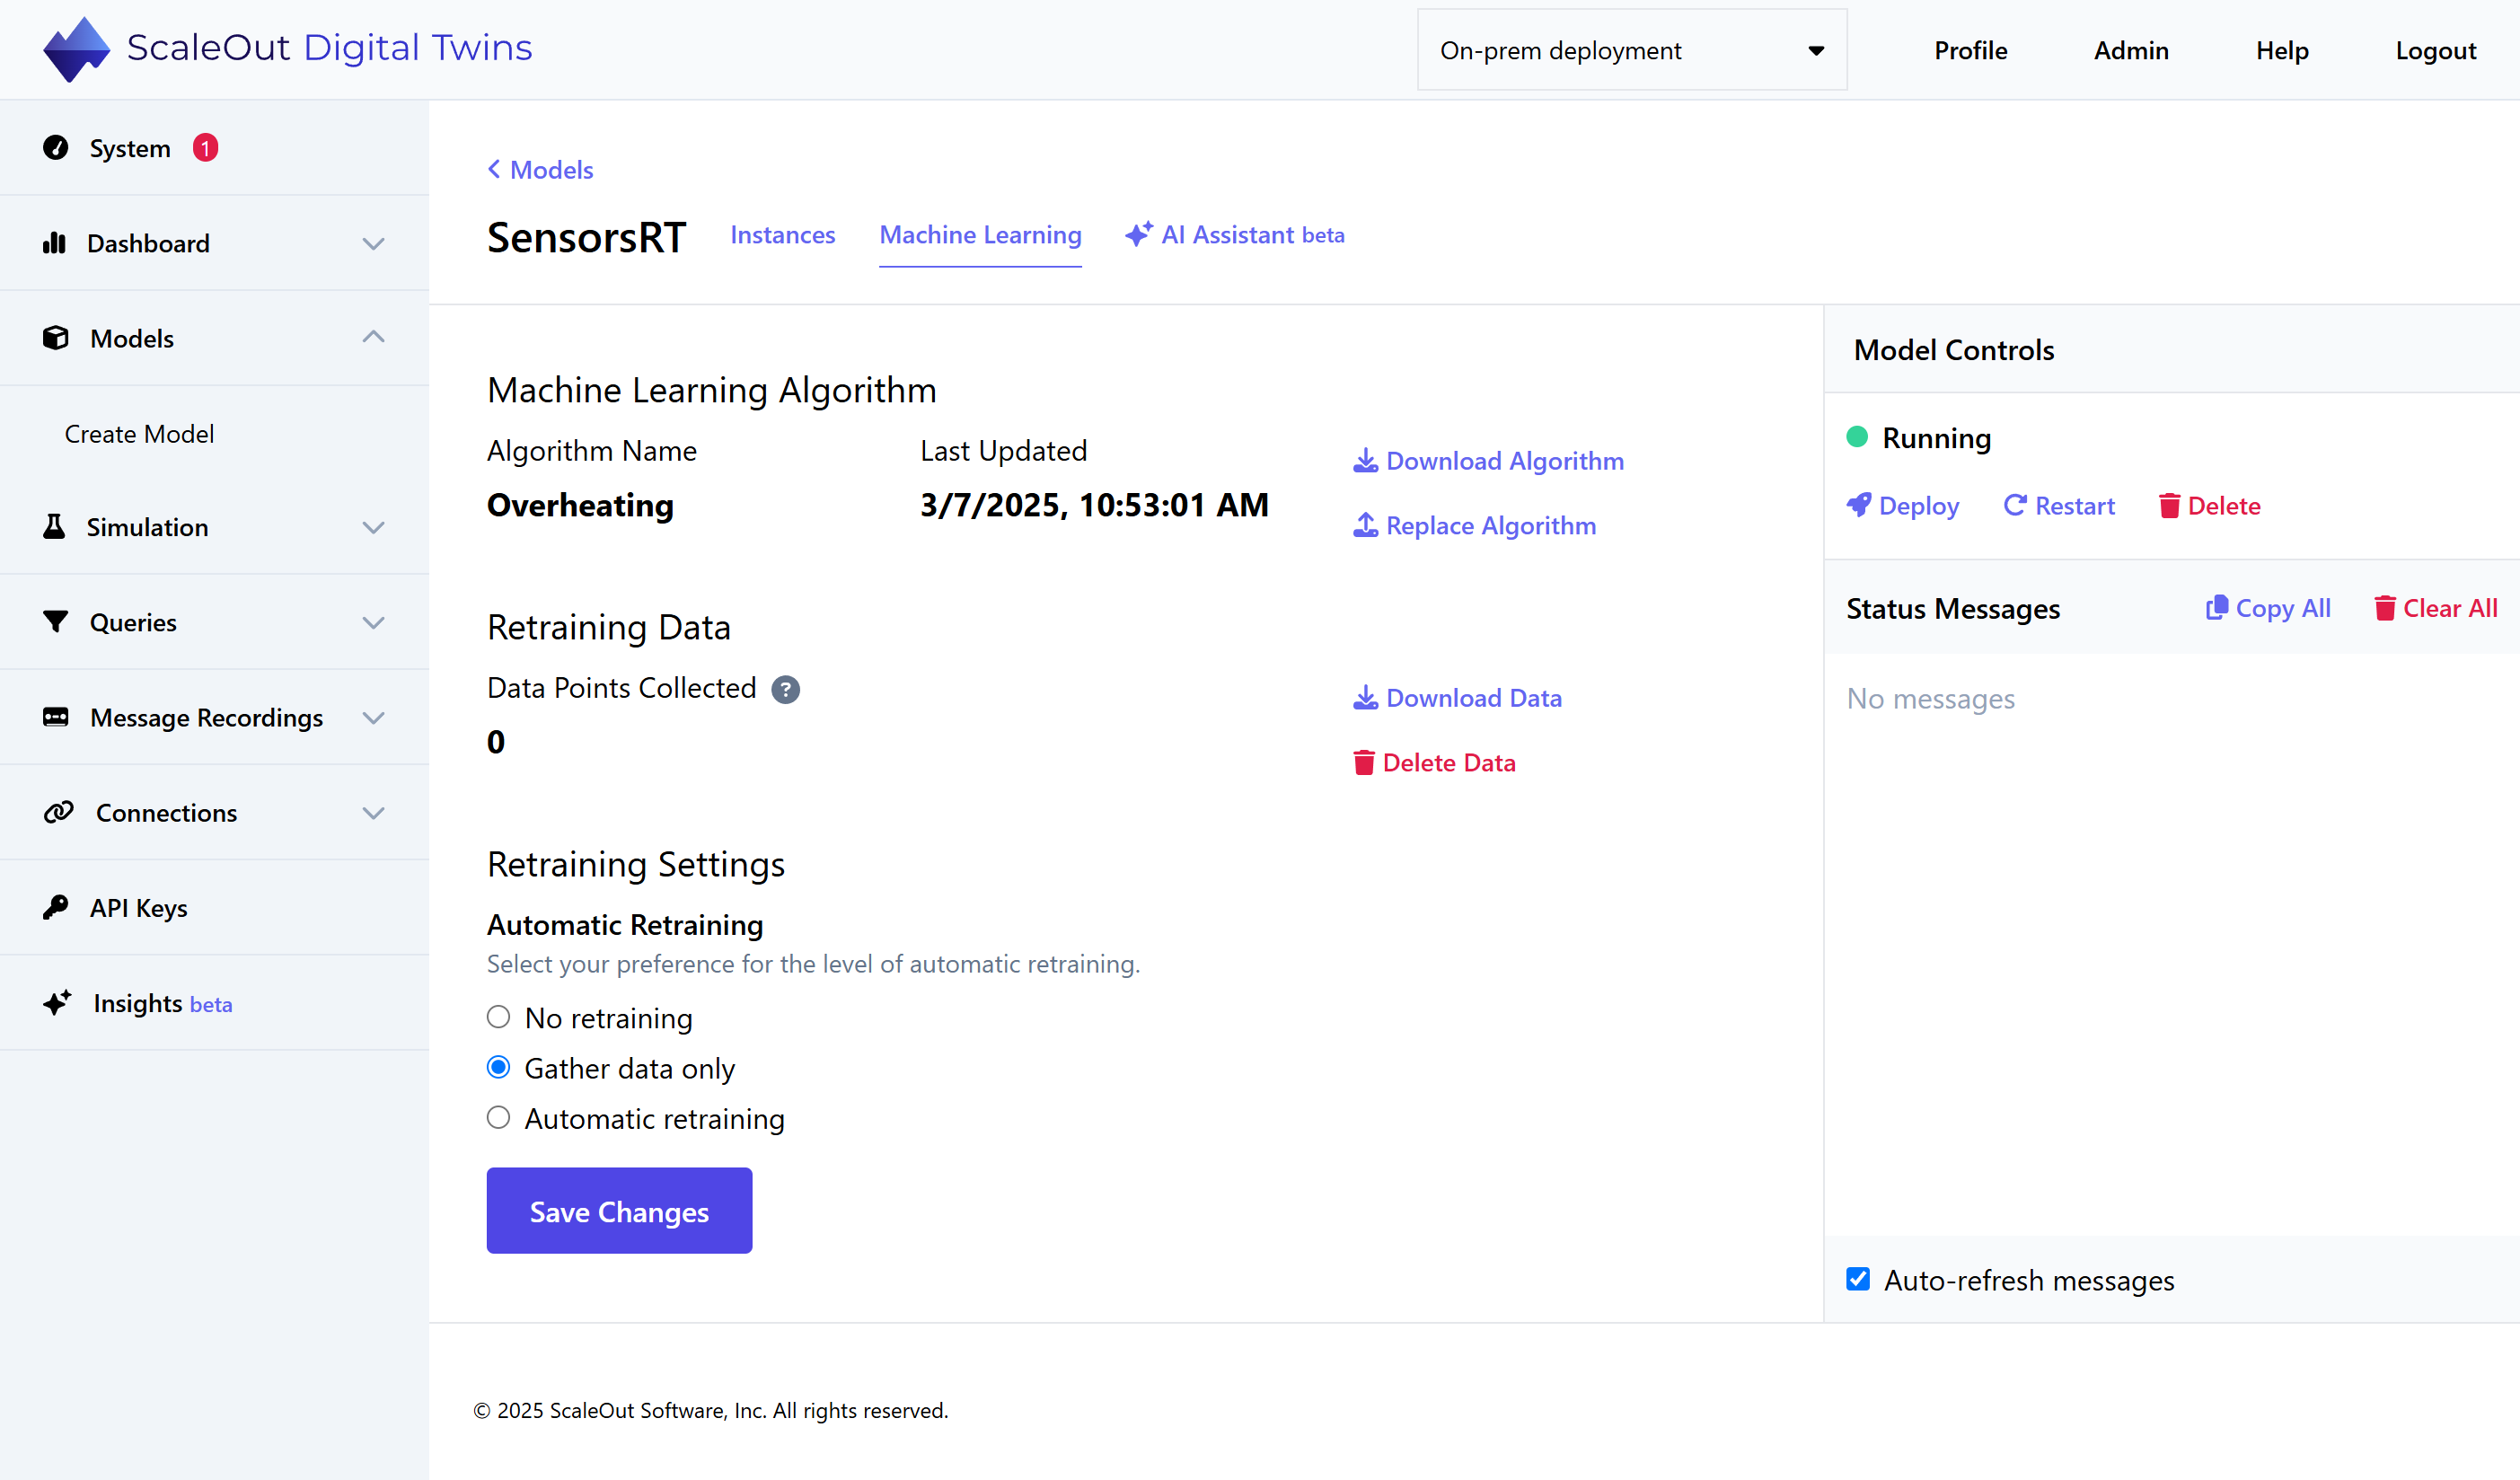Switch to the Machine Learning tab
The height and width of the screenshot is (1480, 2520).
[x=980, y=235]
